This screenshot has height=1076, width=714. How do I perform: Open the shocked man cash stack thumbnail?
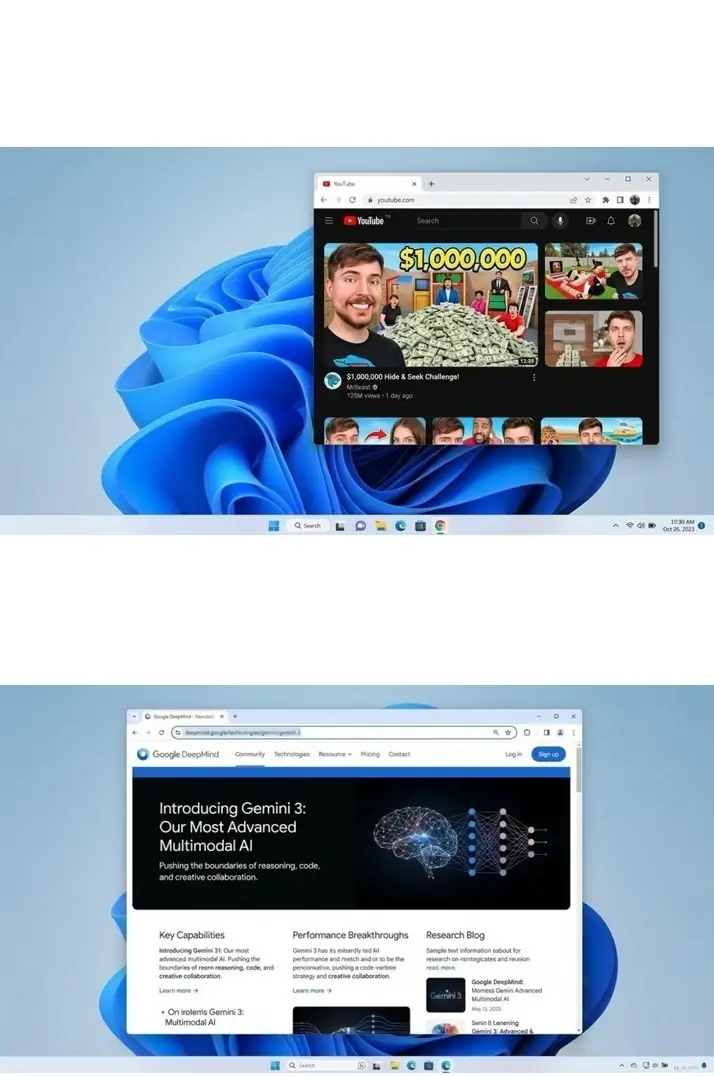594,339
